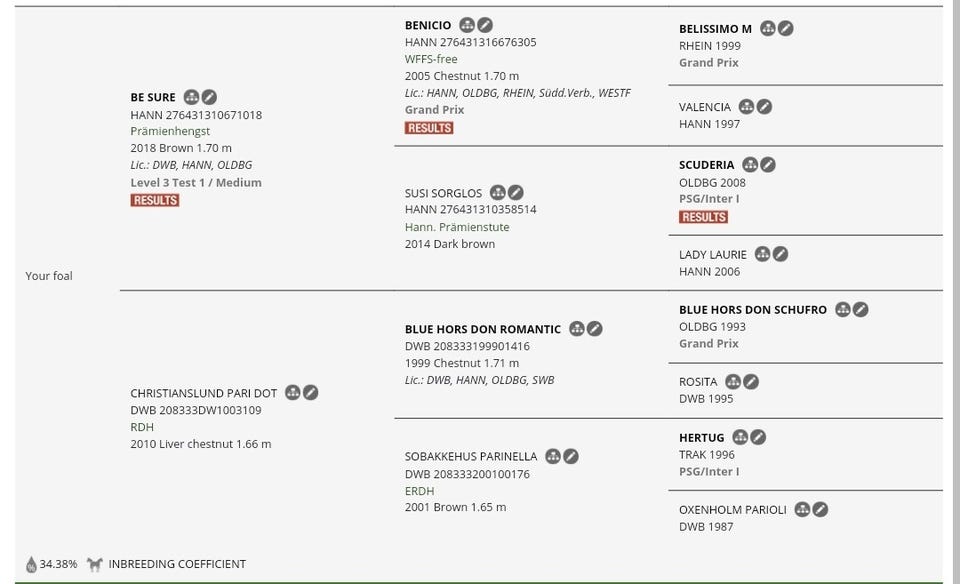Show the RESULTS for SCUDERIA
This screenshot has height=584, width=960.
(703, 217)
